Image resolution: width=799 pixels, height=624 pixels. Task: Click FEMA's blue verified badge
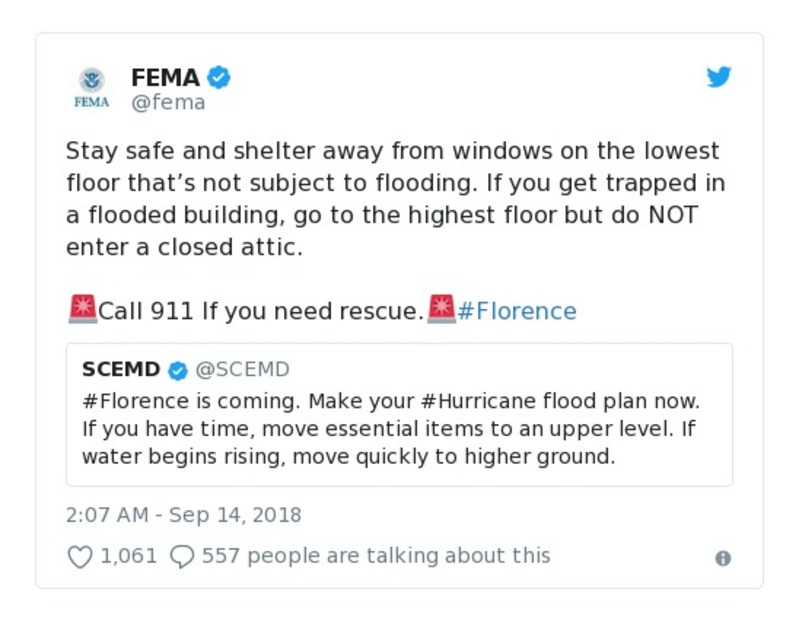point(219,77)
